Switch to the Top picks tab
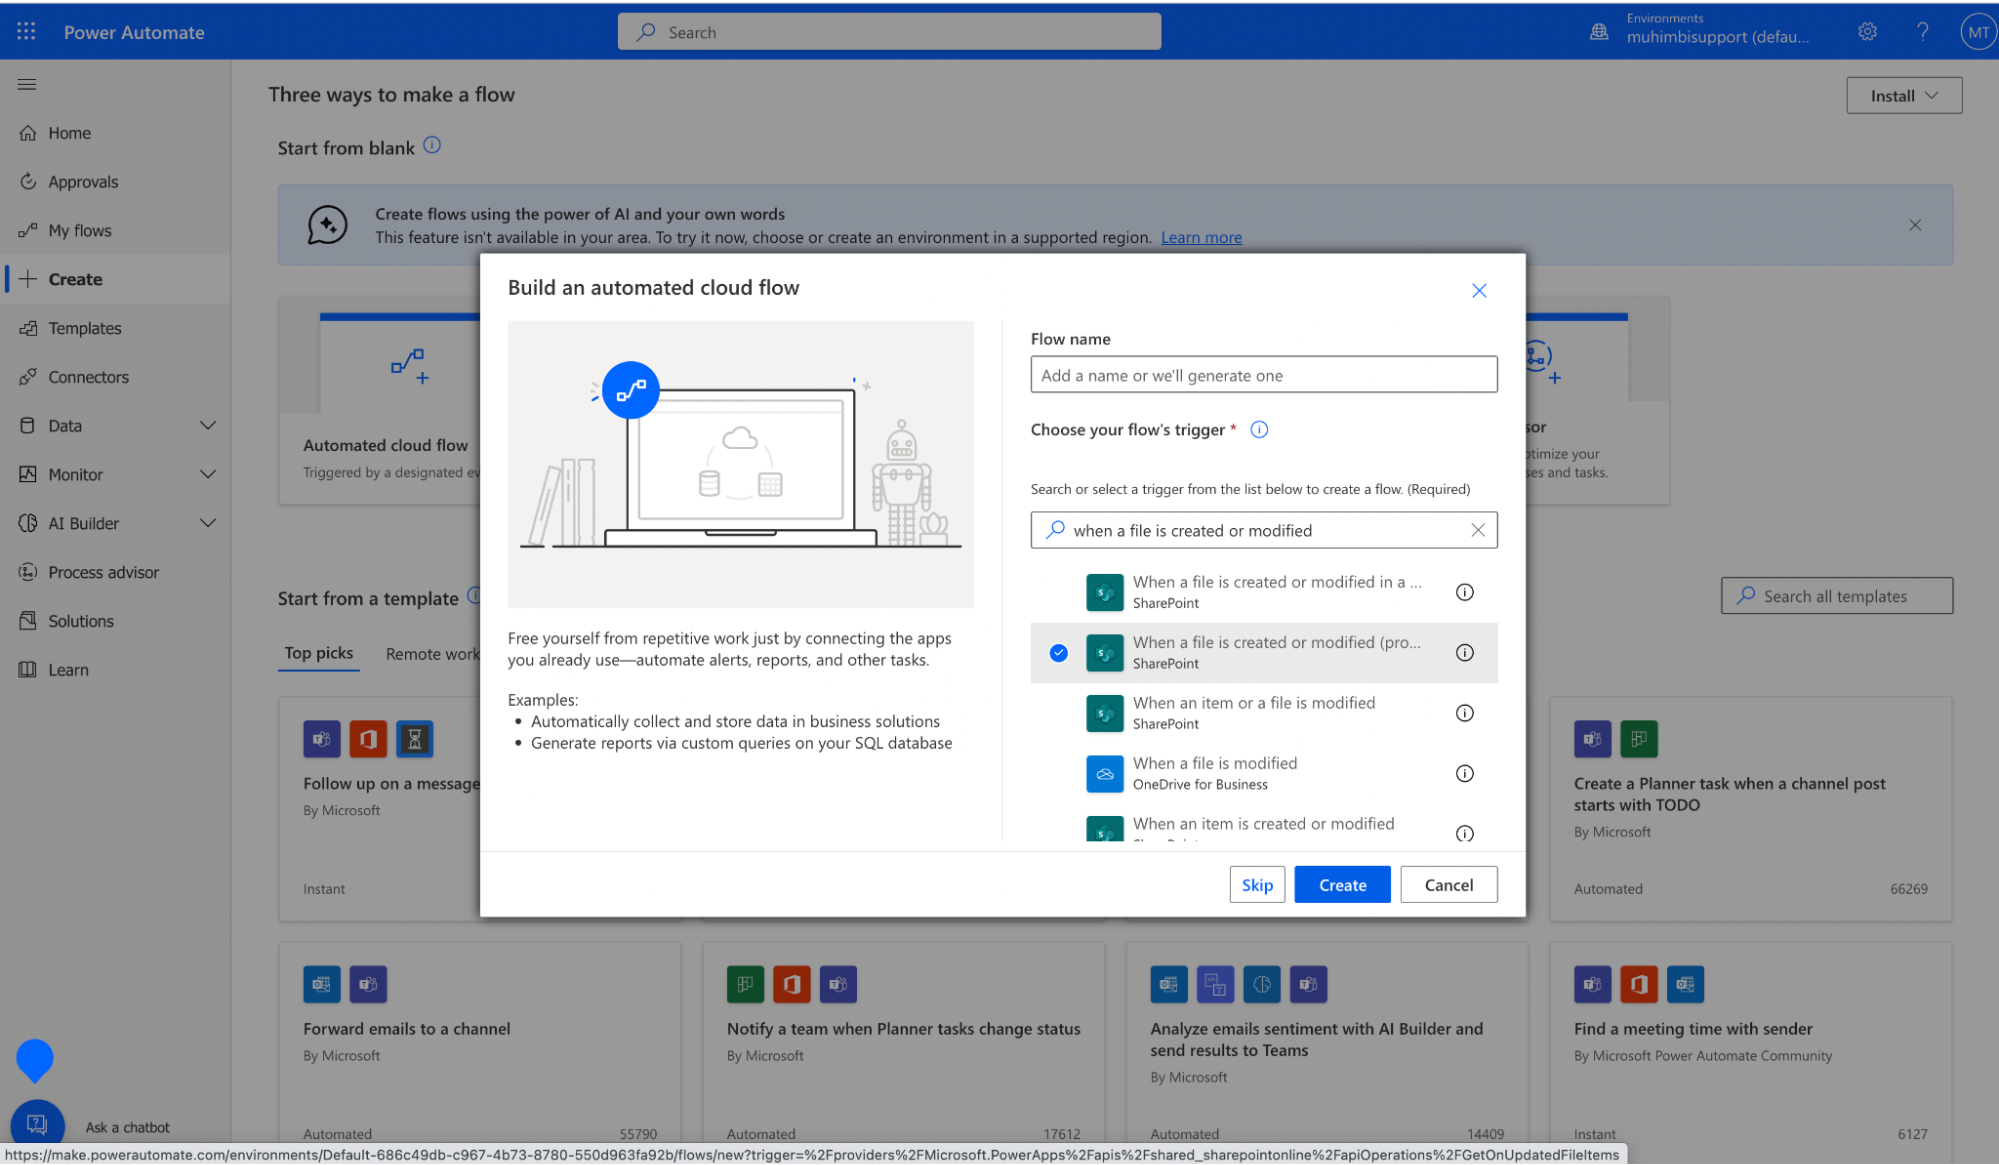 tap(318, 653)
